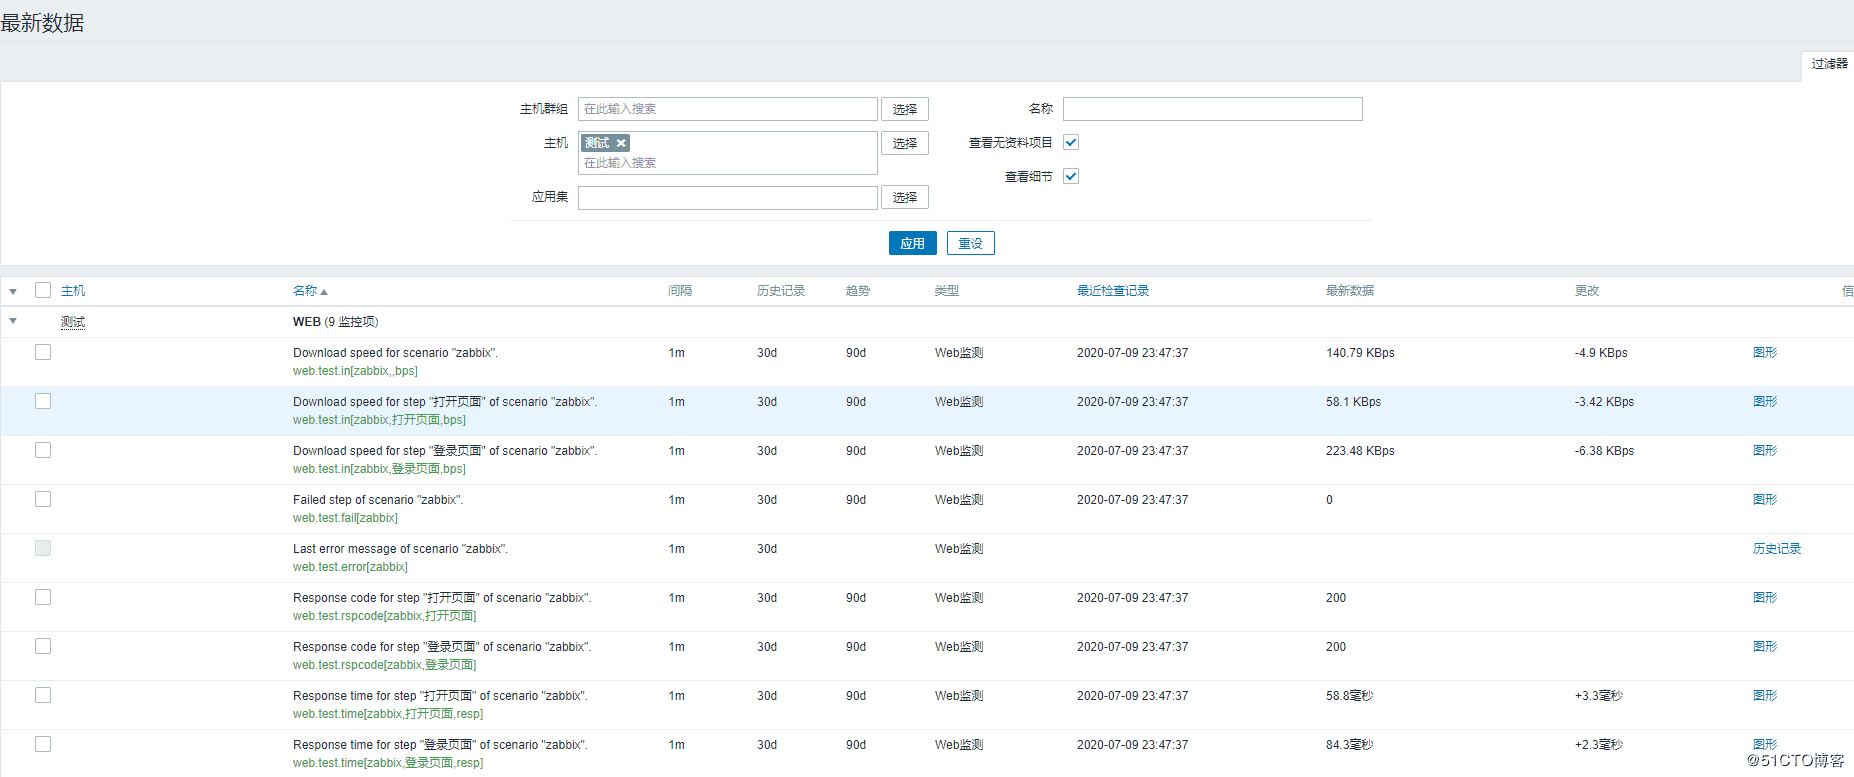Tick the select-all checkbox in table header
This screenshot has width=1854, height=777.
pos(43,290)
